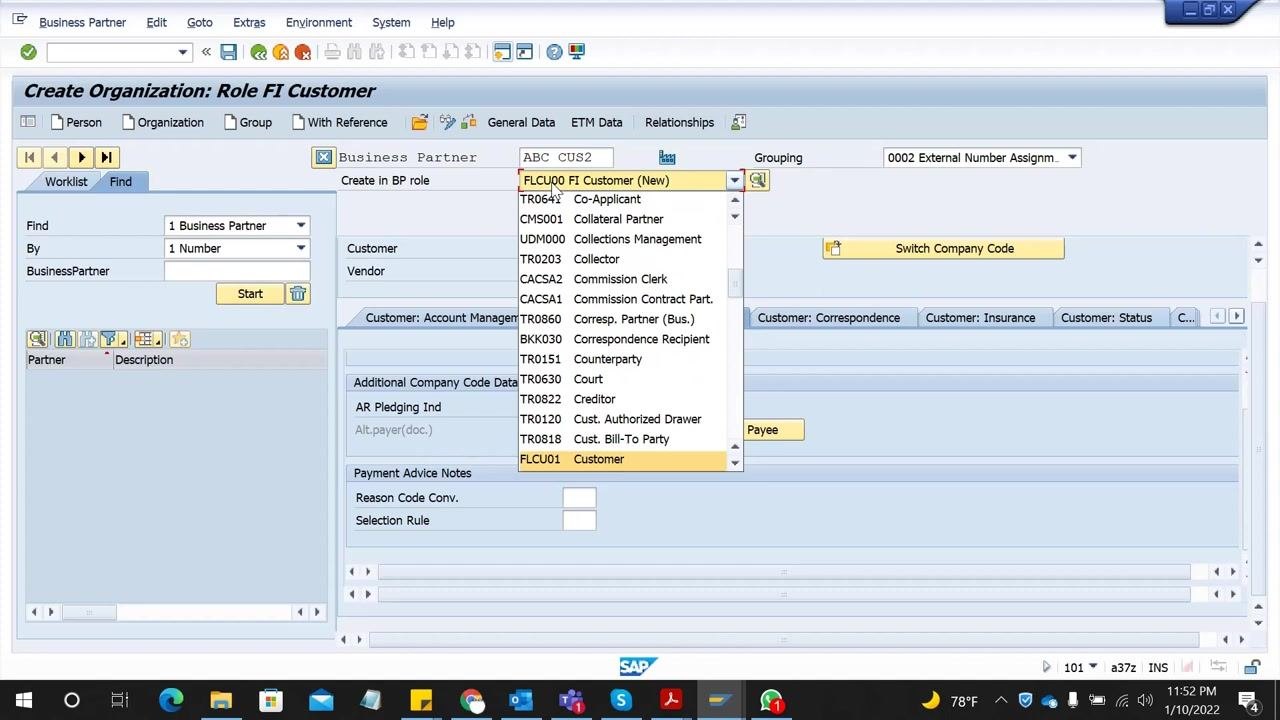Click the Set filter funnel icon
This screenshot has height=720, width=1280.
coord(111,339)
